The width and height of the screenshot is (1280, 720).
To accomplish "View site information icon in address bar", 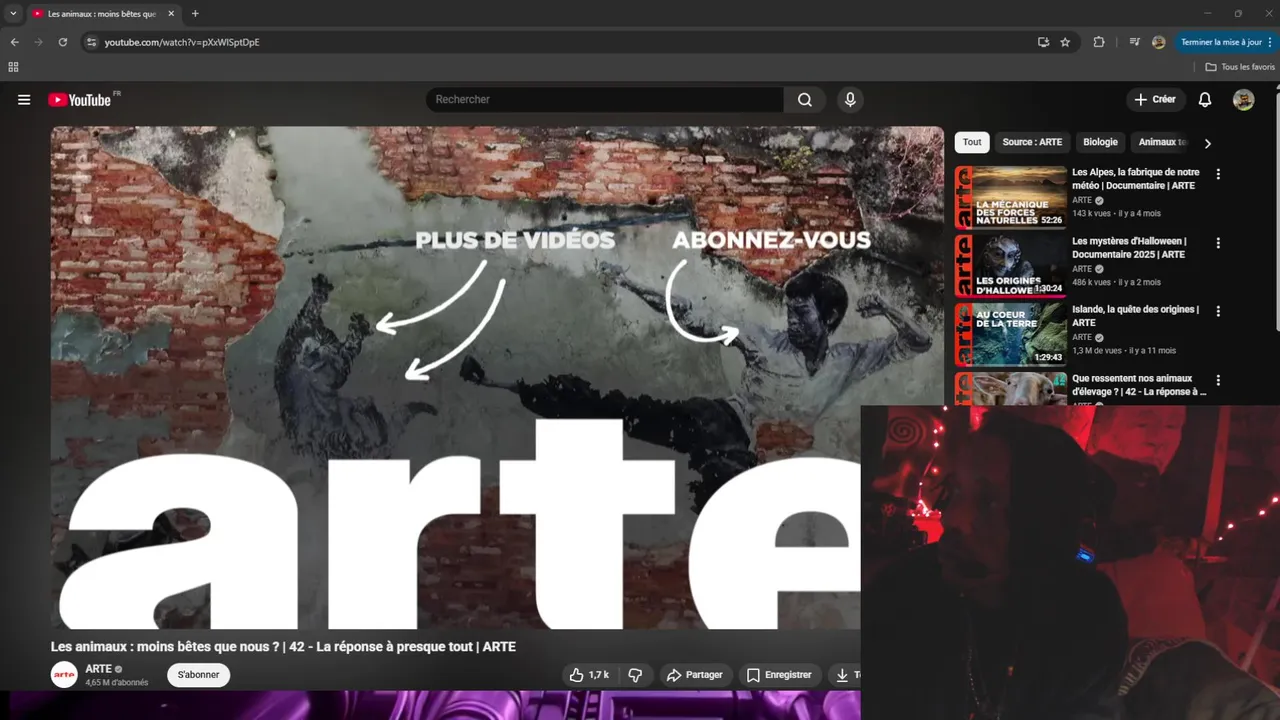I will click(x=91, y=42).
